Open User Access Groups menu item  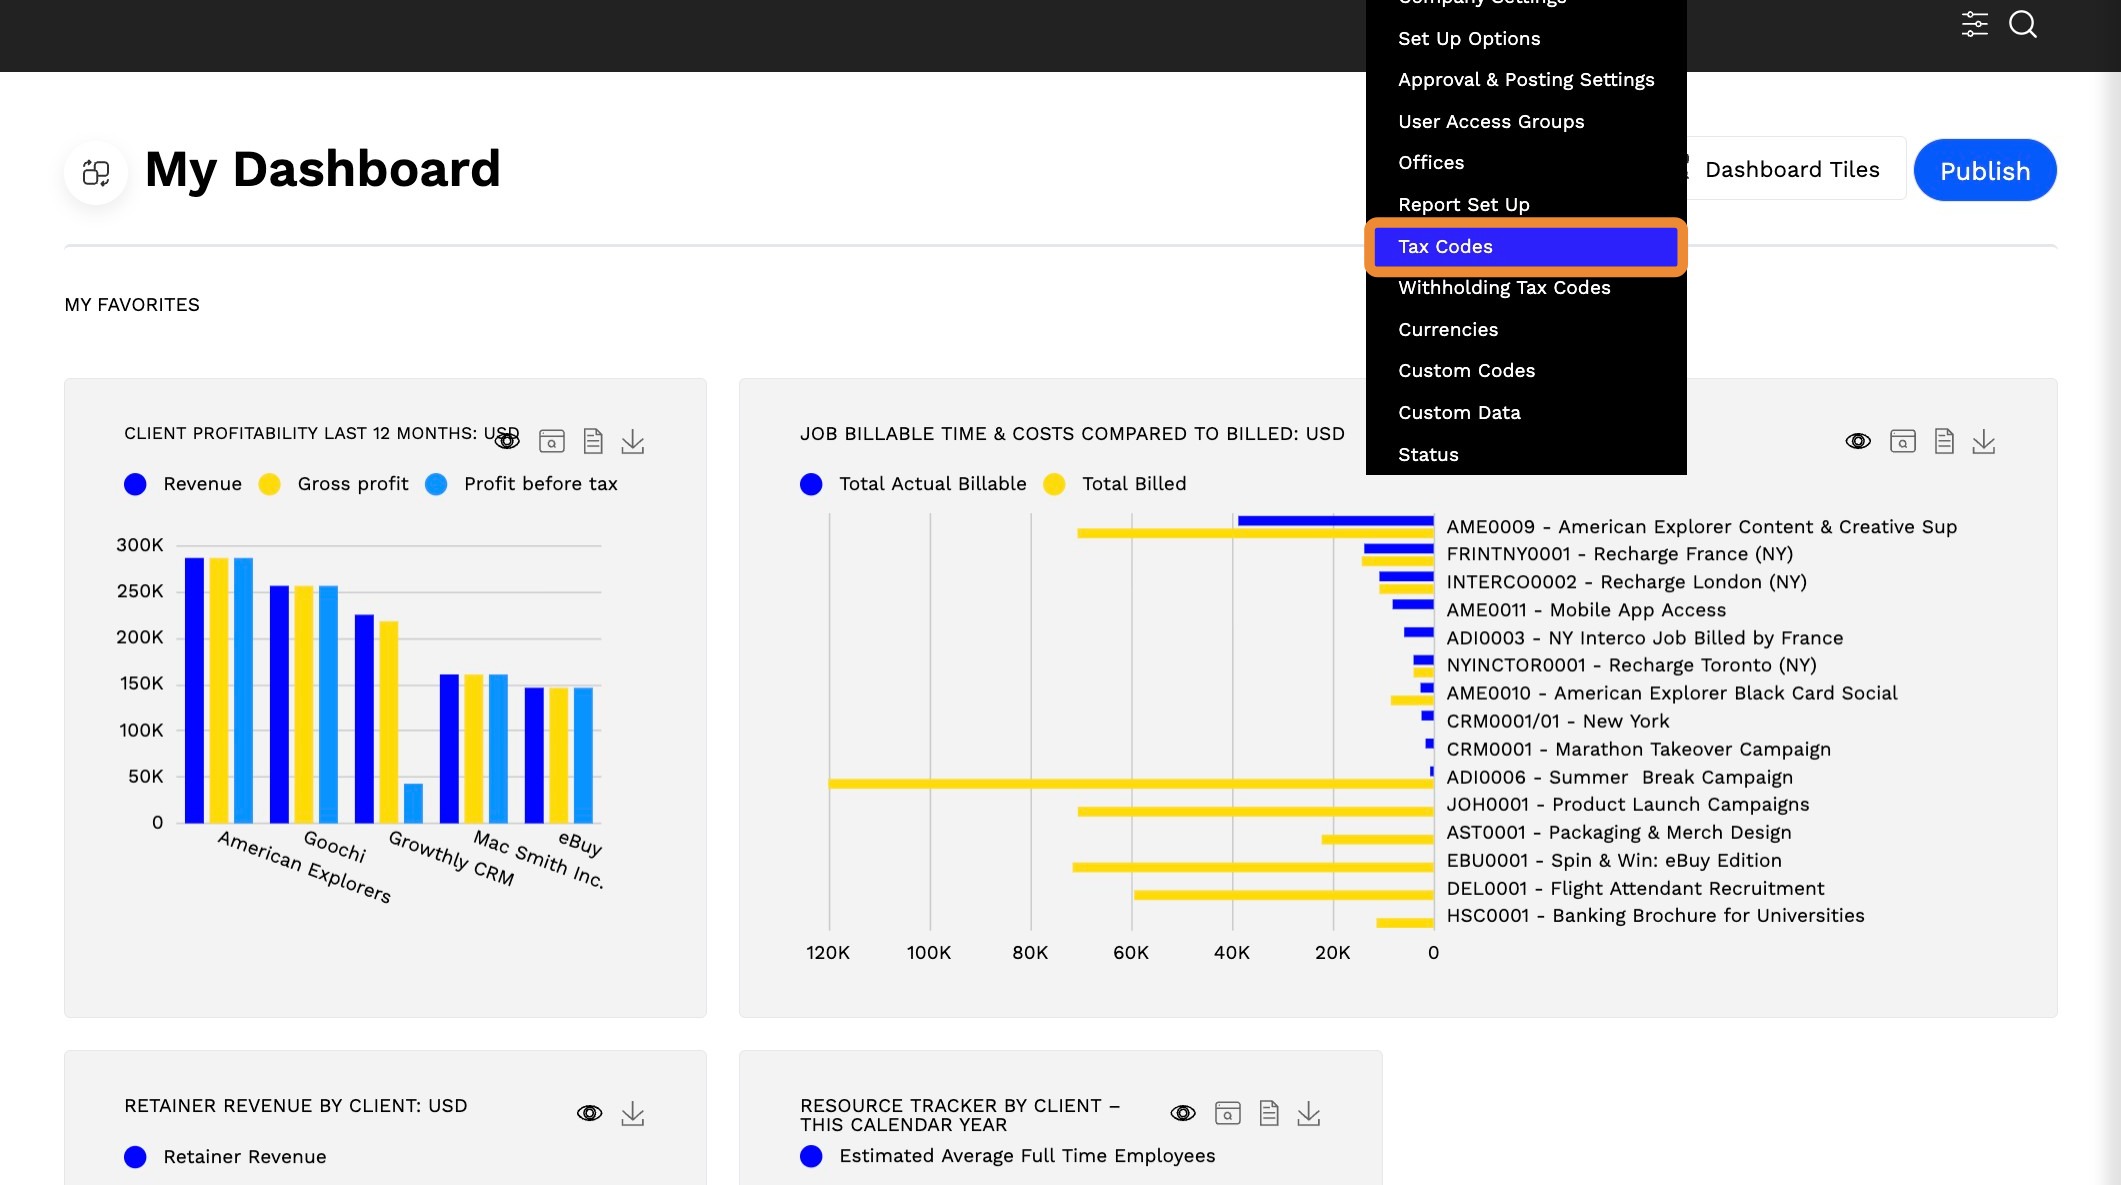click(1491, 122)
